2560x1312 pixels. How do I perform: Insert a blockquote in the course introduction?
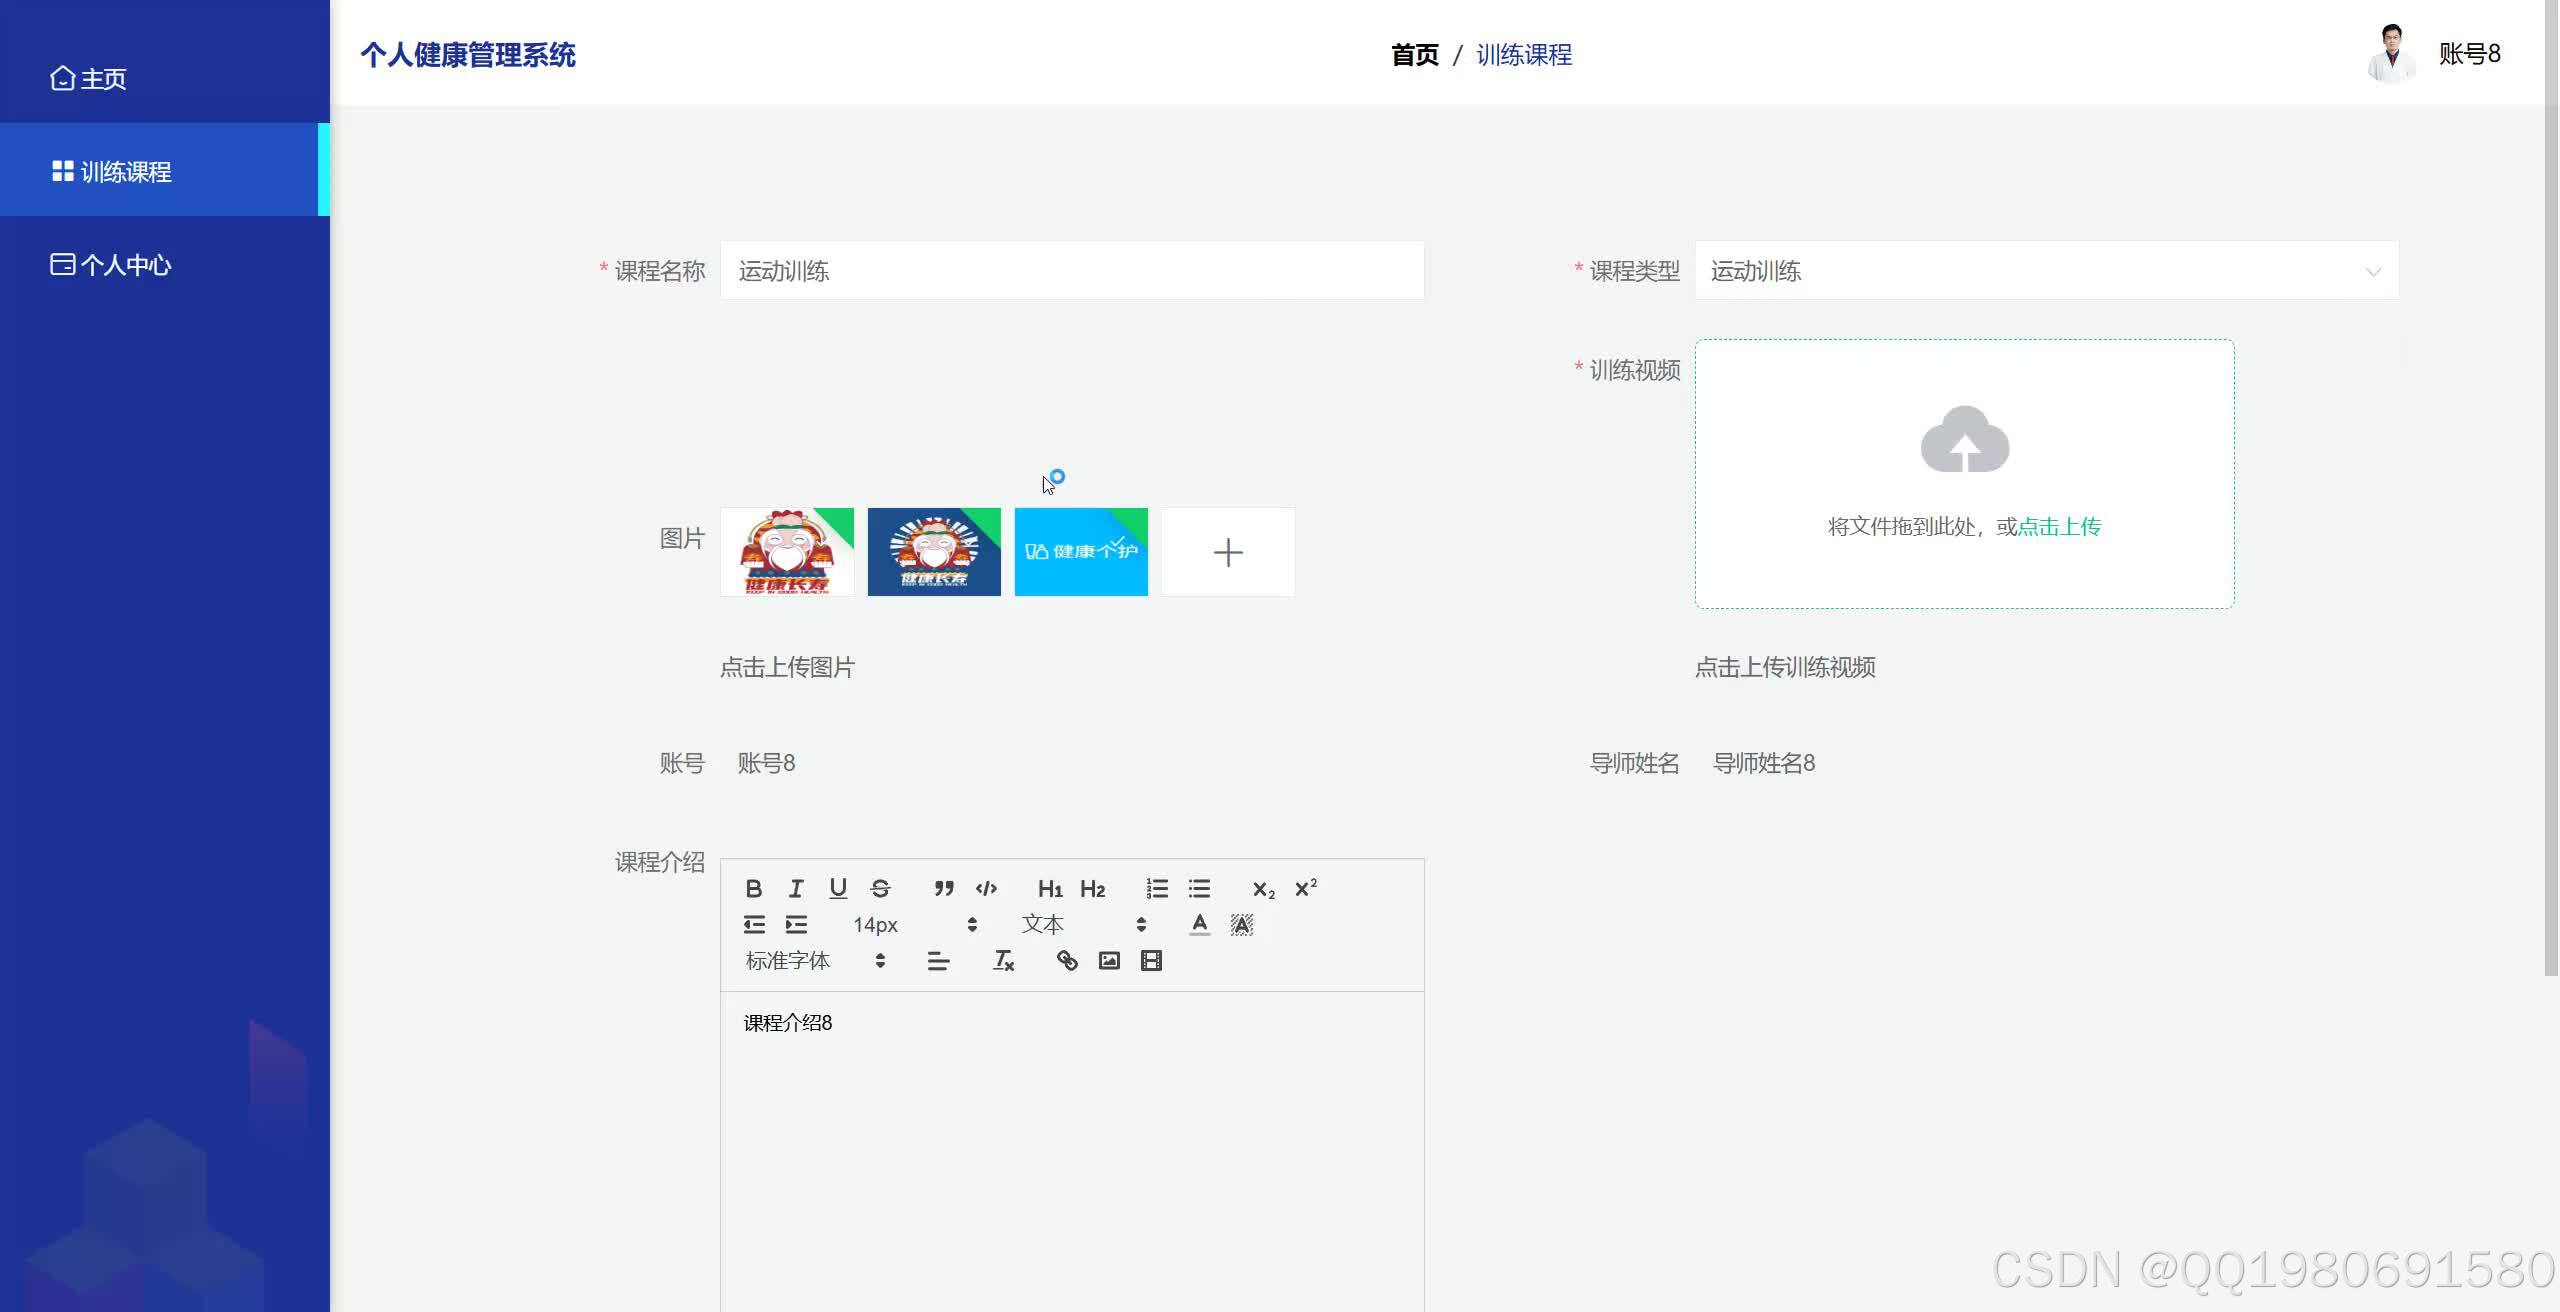(x=943, y=888)
